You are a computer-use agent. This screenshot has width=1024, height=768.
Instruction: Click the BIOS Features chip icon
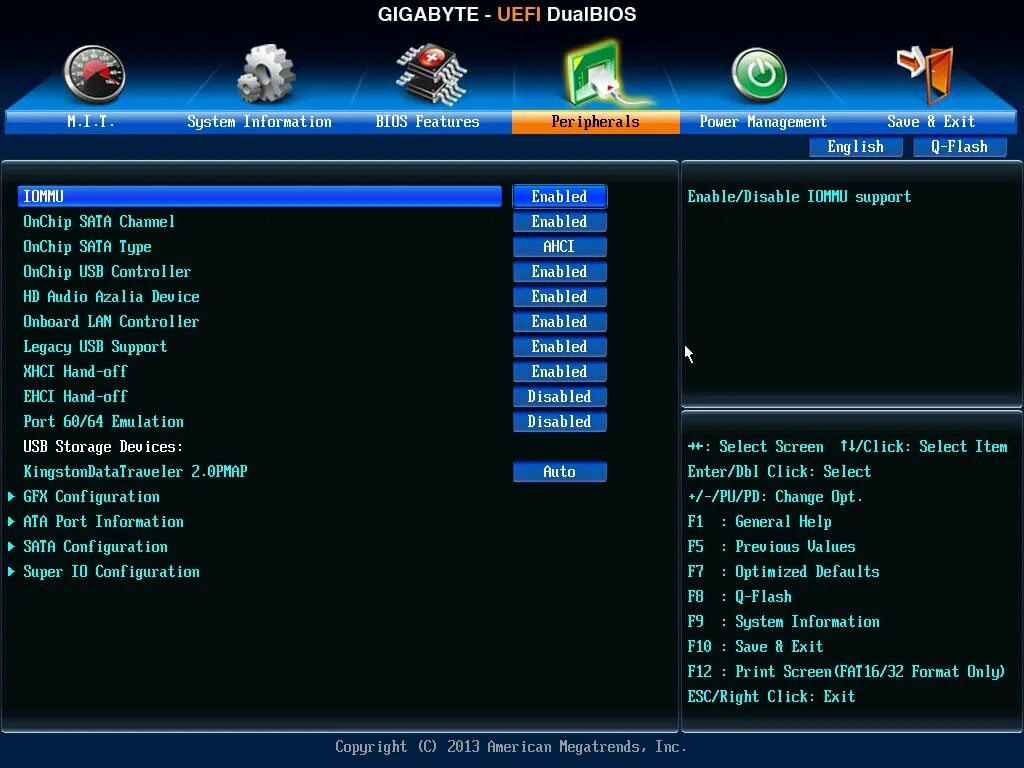(x=431, y=74)
